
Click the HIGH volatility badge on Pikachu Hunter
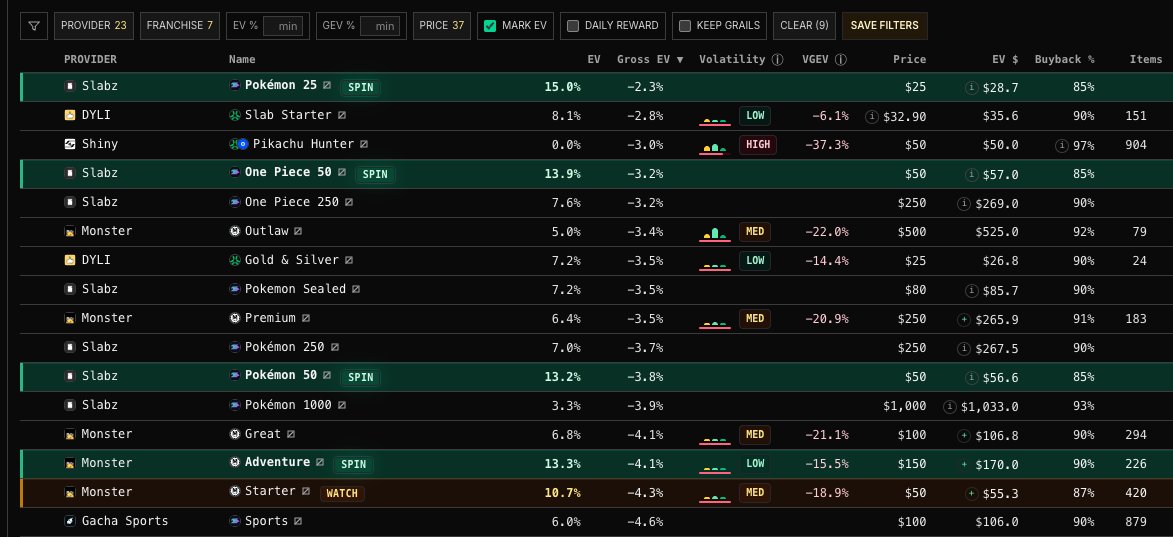click(x=757, y=145)
